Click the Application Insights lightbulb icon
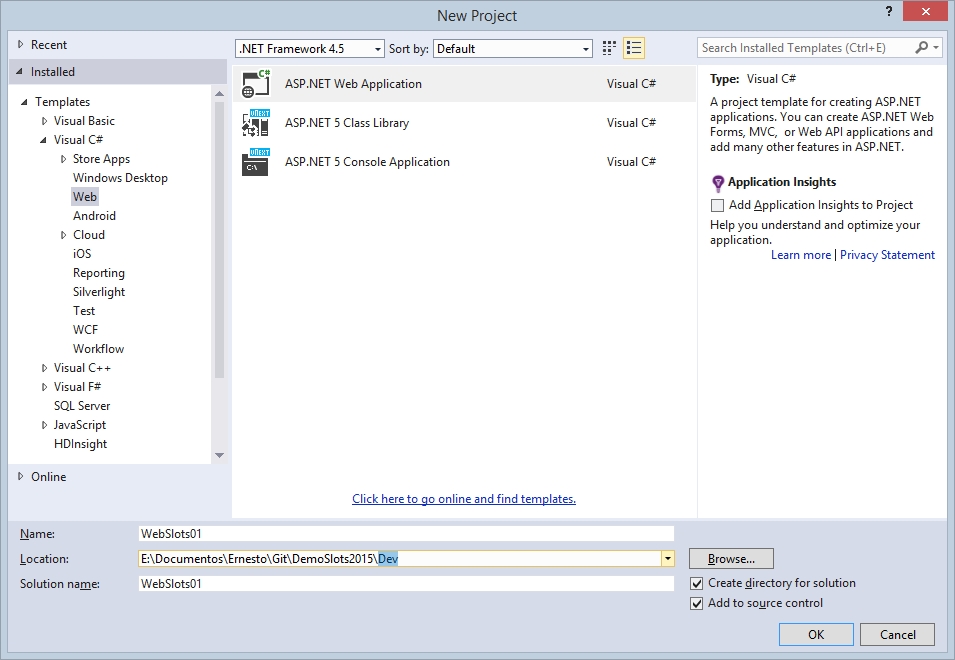Screen dimensions: 955x660 (717, 183)
